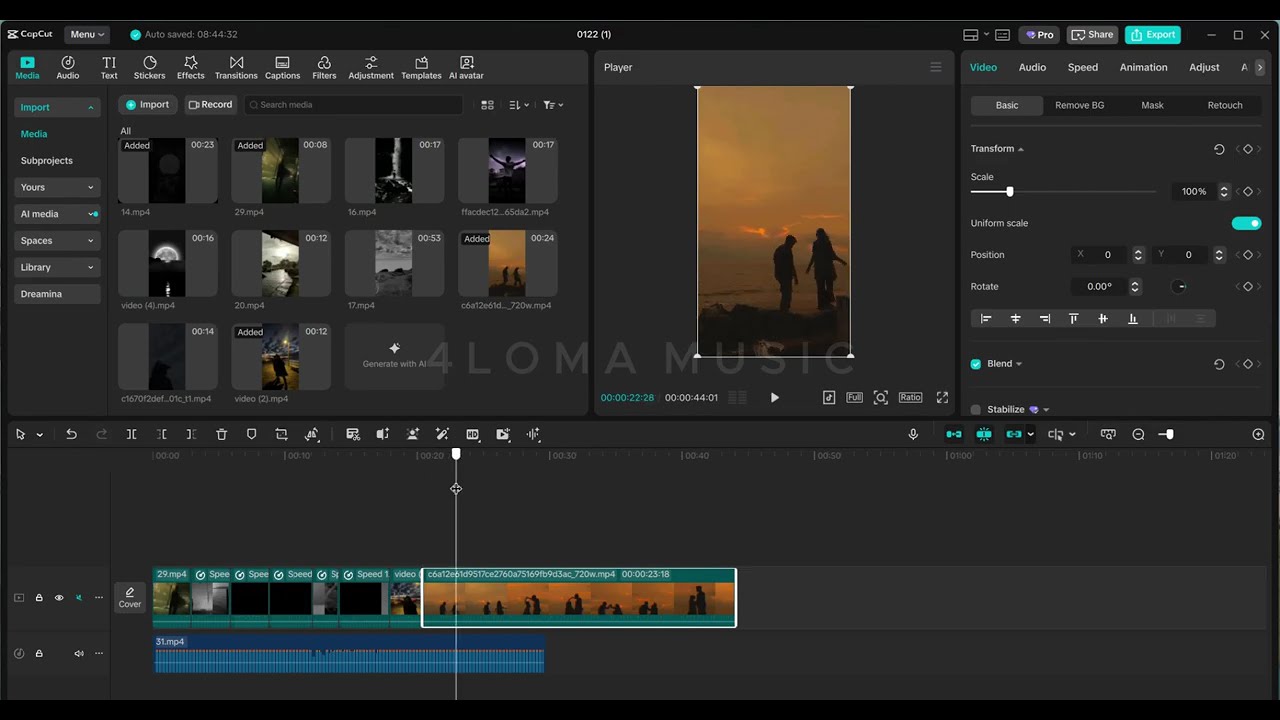Lock the main video track
Screen dimensions: 1280x720
click(x=39, y=598)
